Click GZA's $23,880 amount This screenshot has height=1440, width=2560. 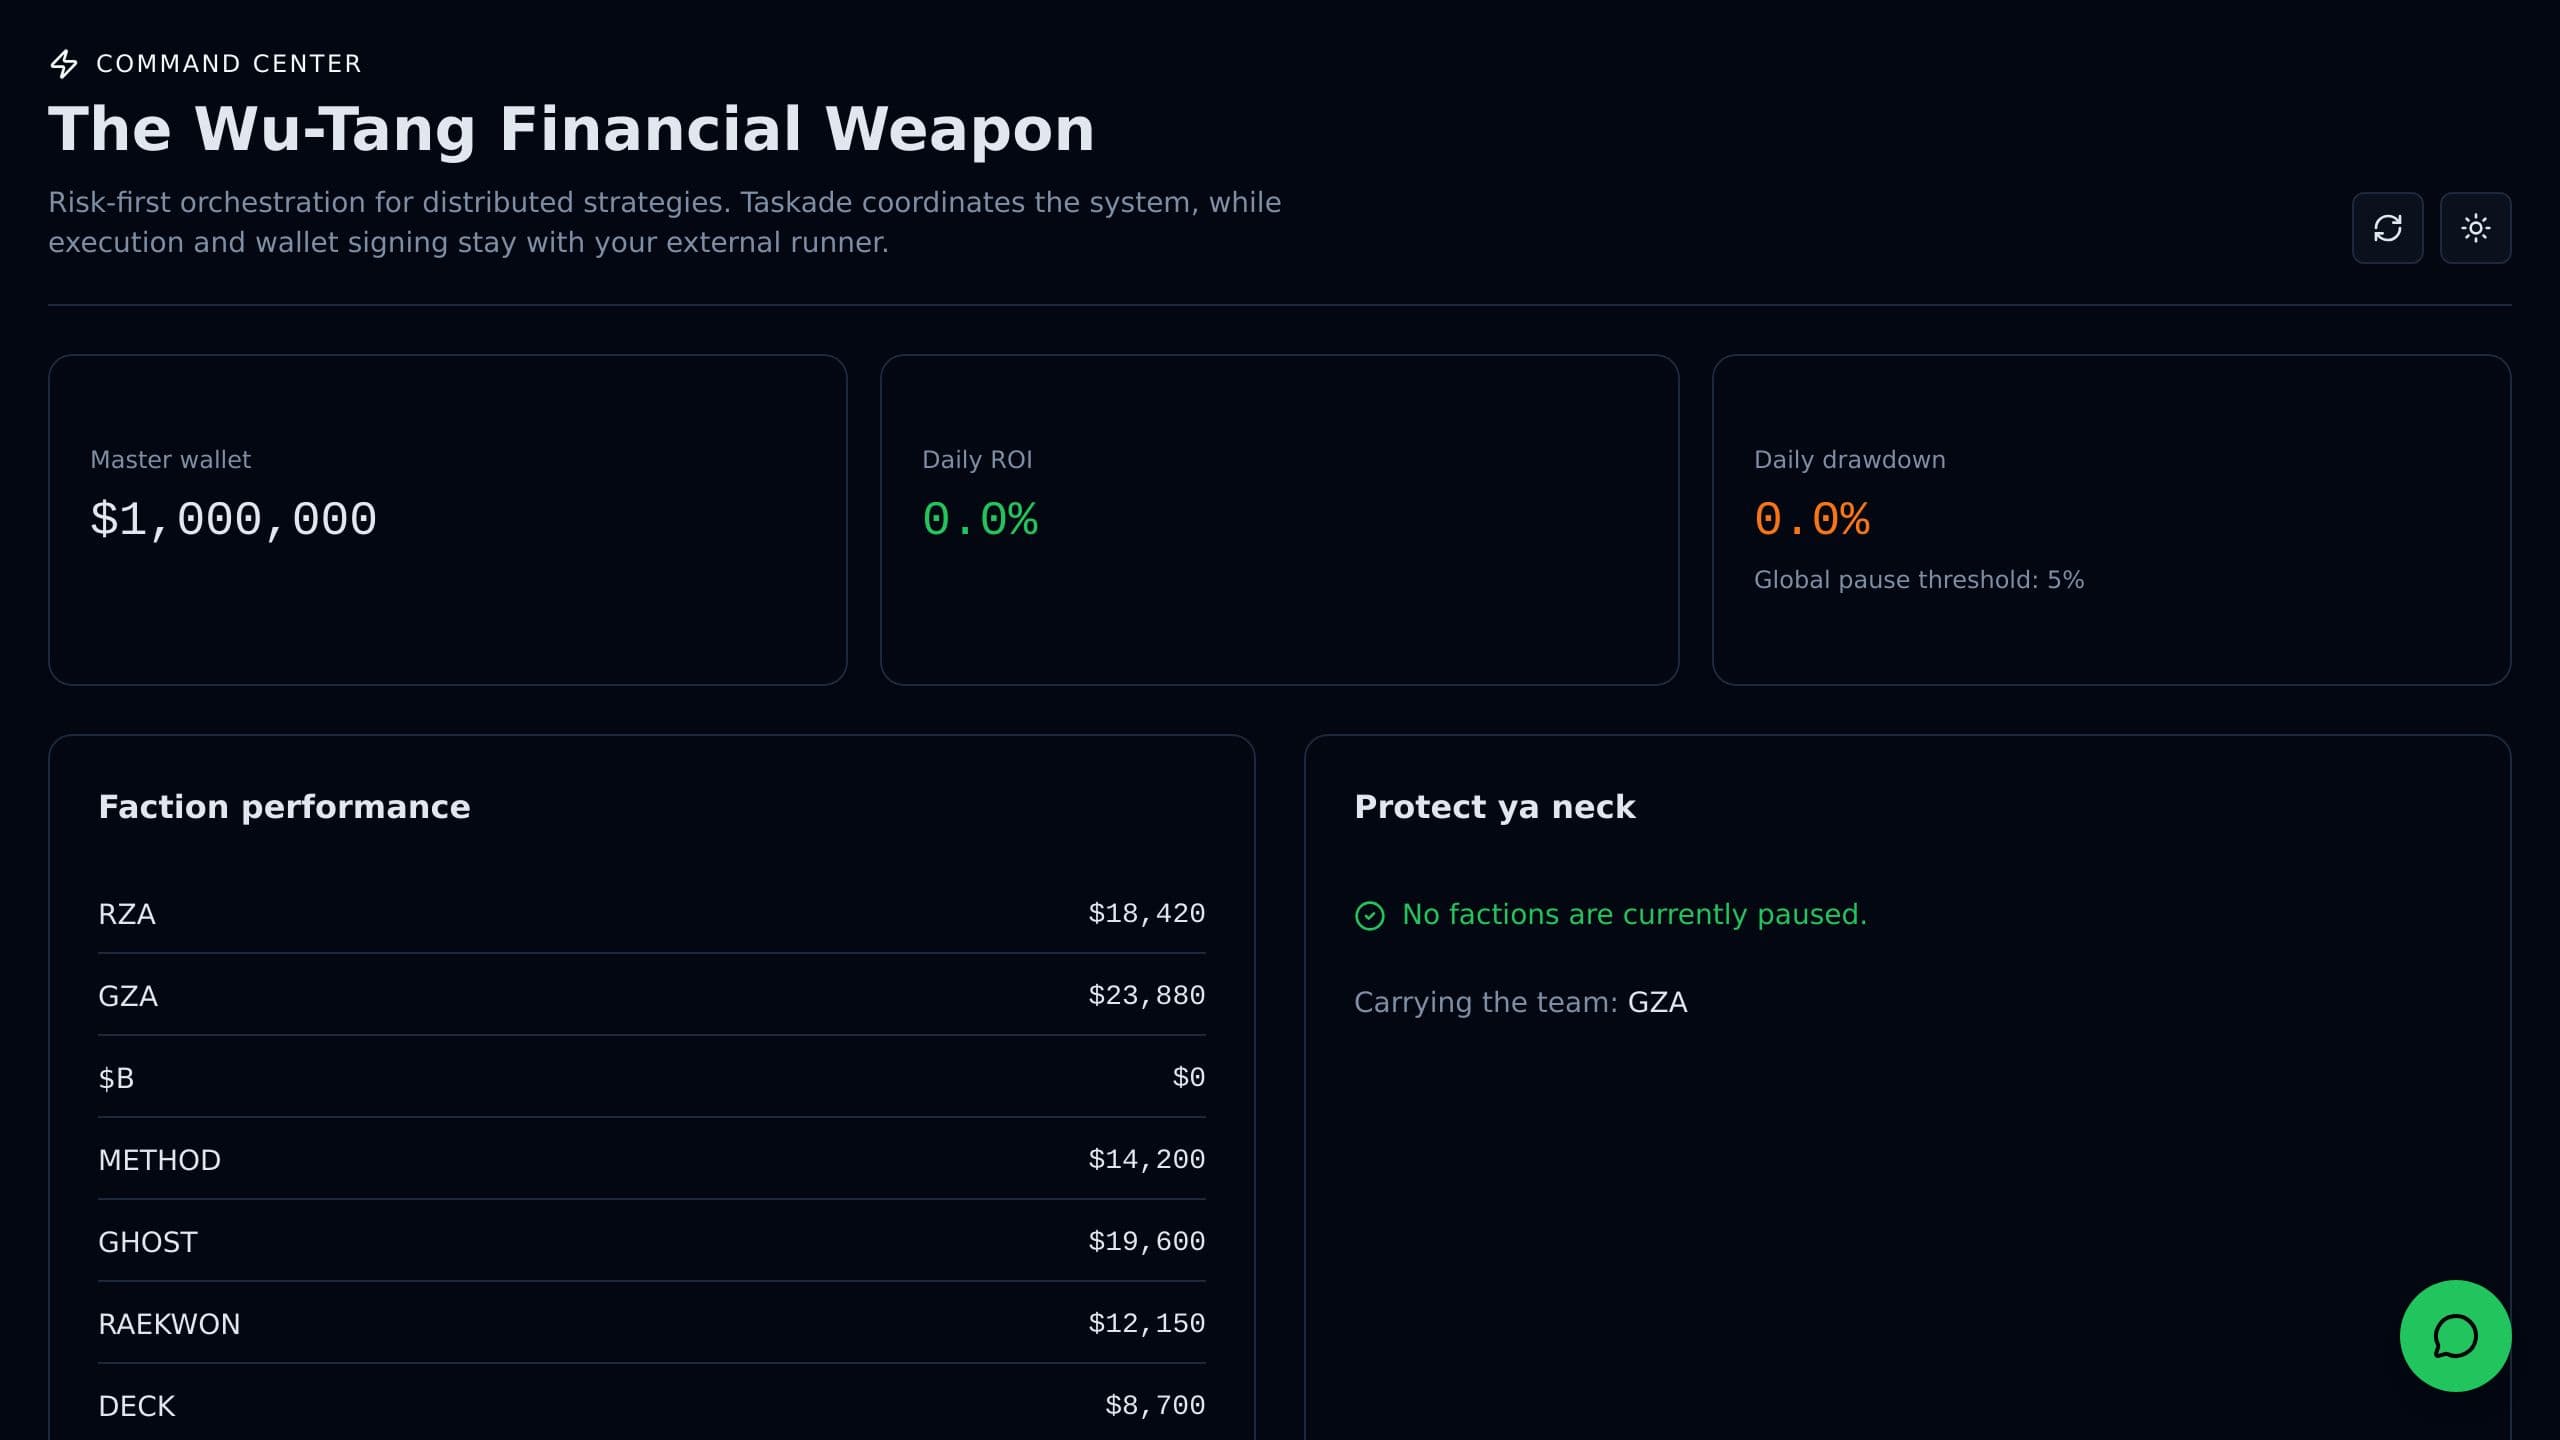(1146, 996)
